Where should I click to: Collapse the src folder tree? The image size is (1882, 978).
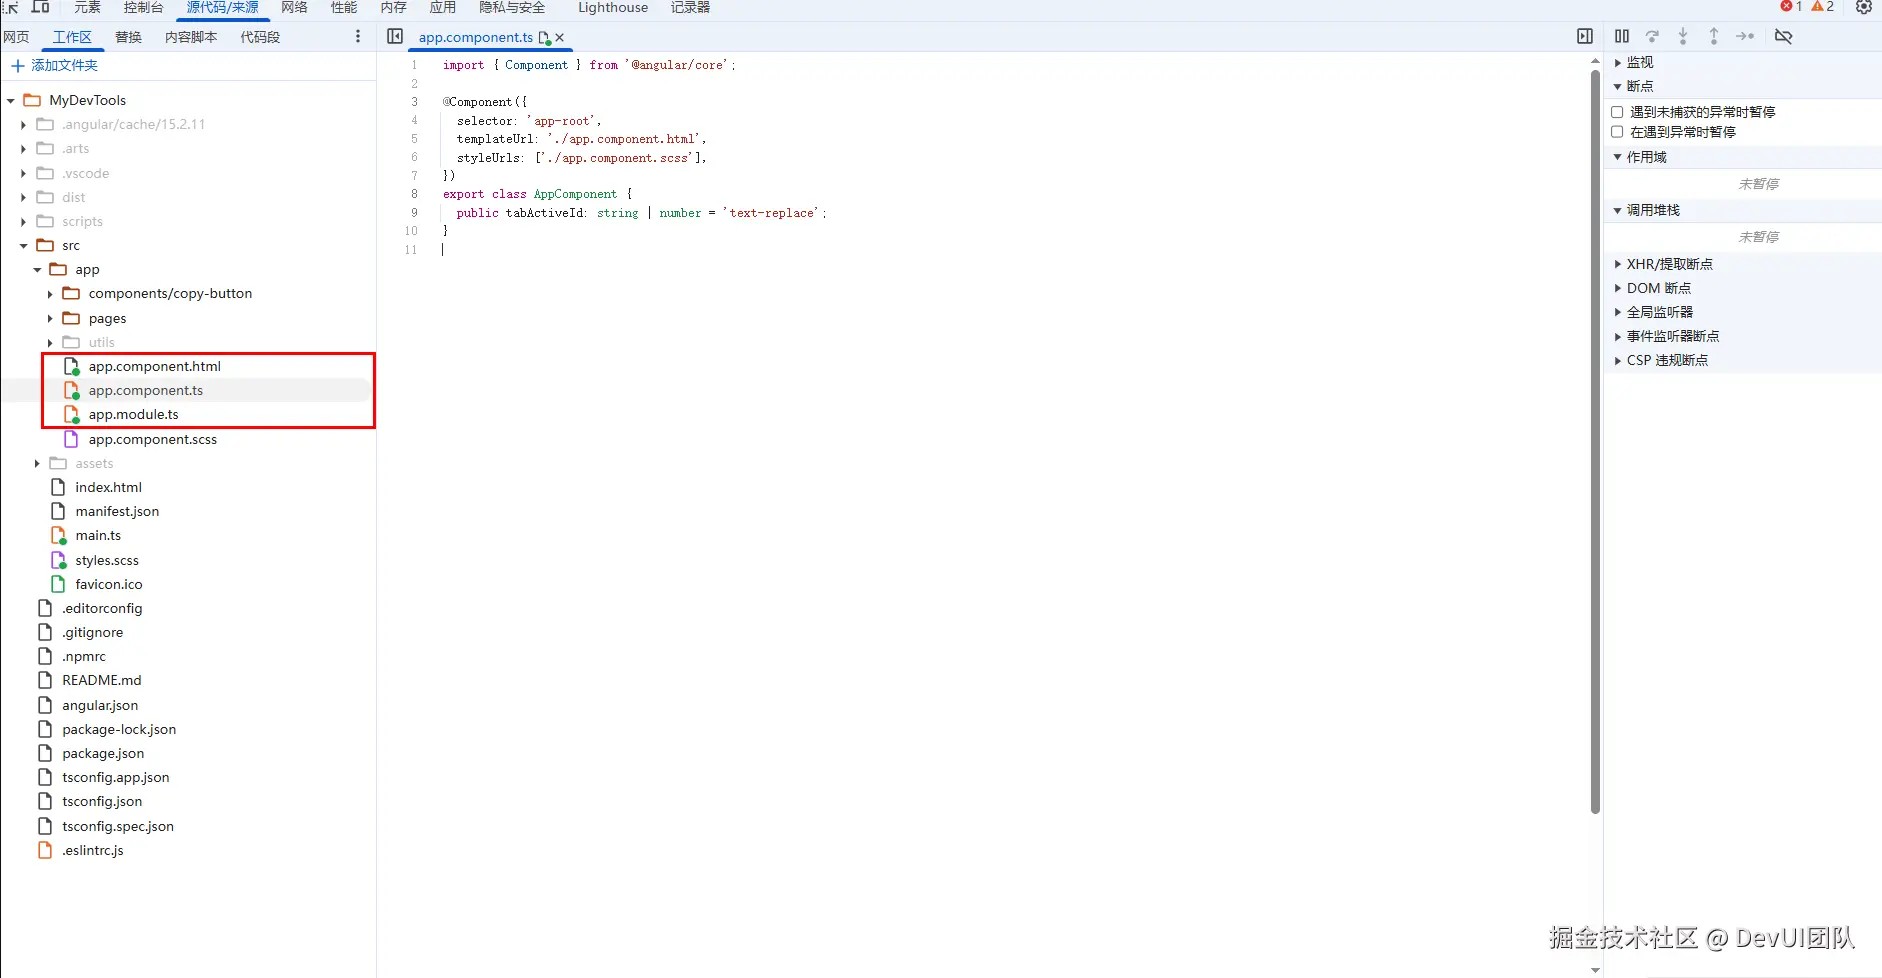(x=24, y=246)
